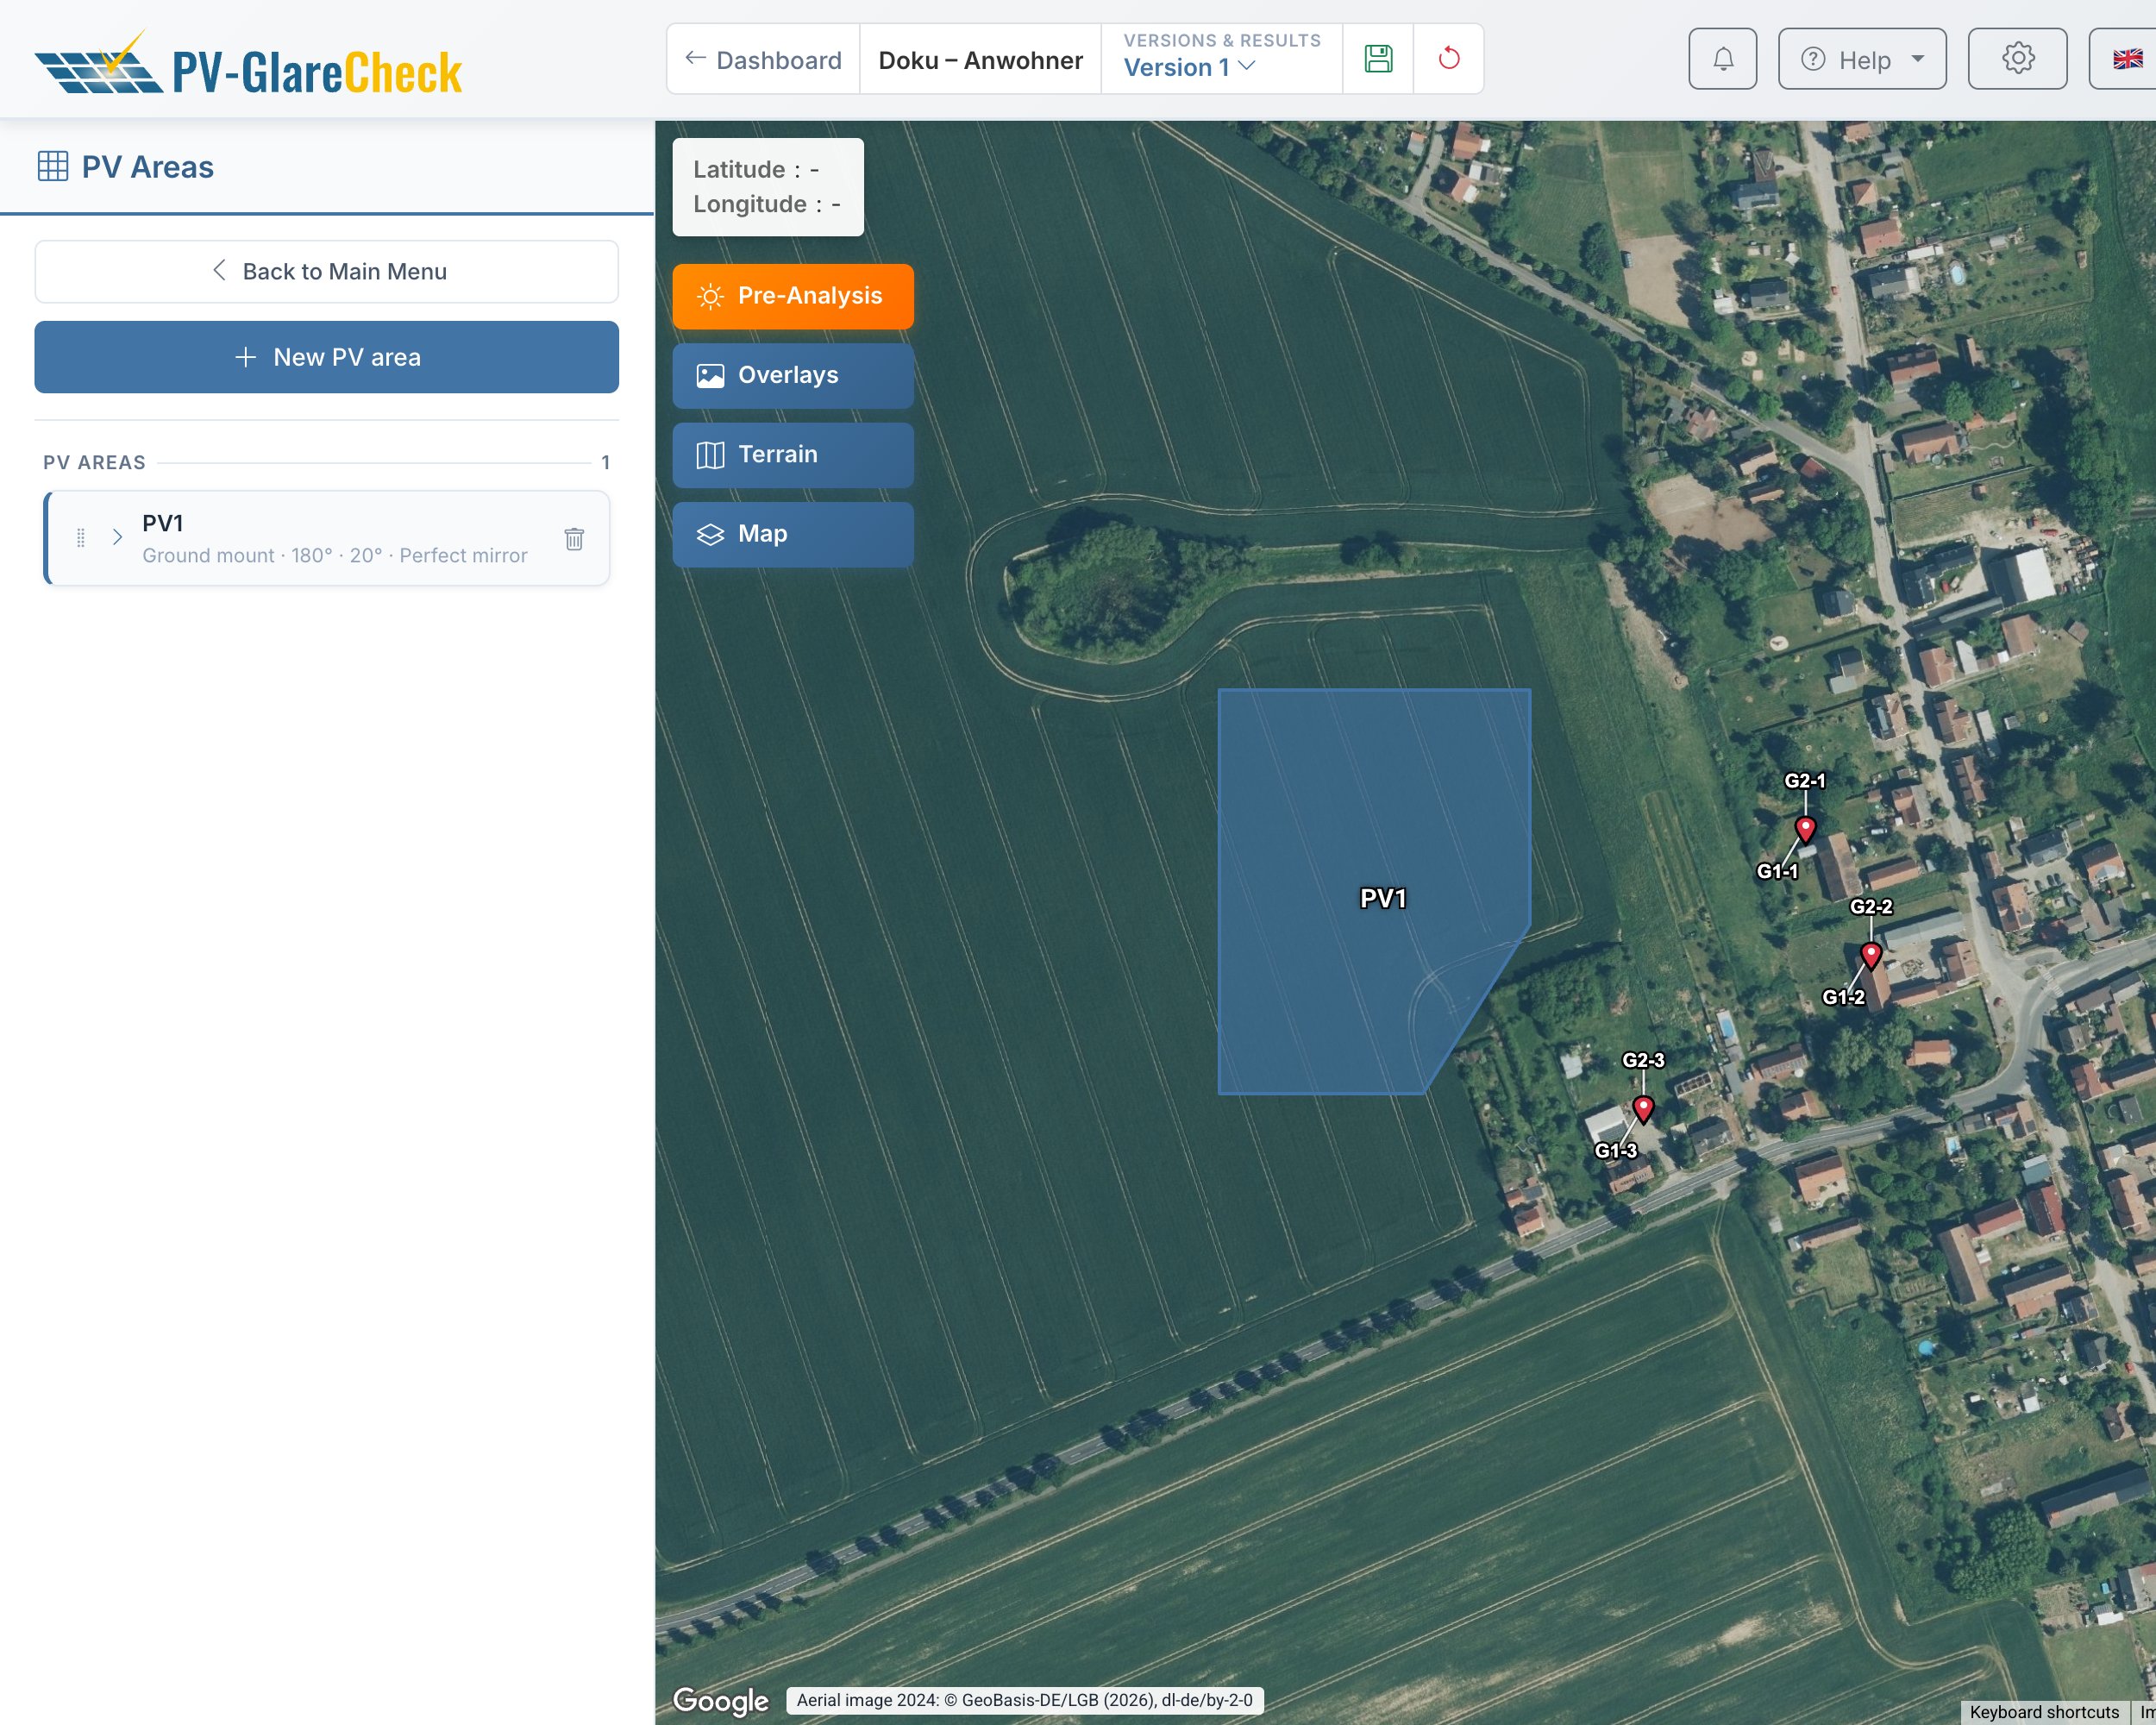The height and width of the screenshot is (1725, 2156).
Task: Open settings via the gear icon
Action: pos(2017,59)
